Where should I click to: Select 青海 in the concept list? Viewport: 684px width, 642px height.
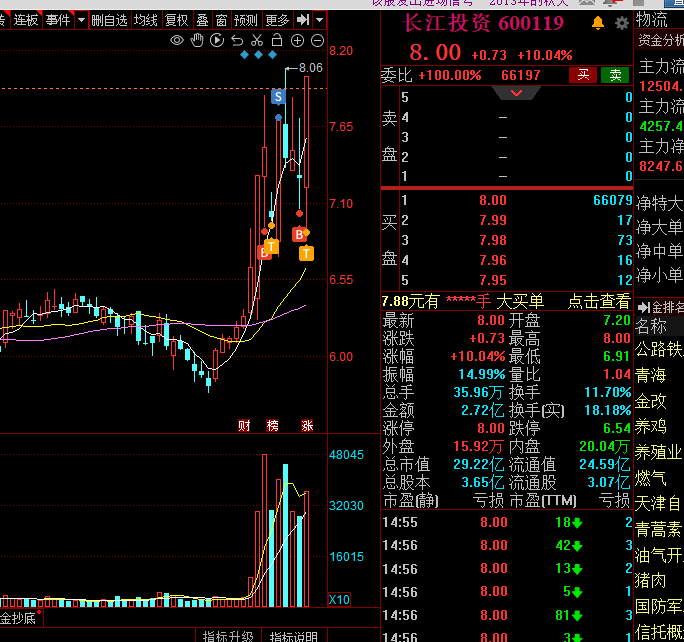coord(650,375)
